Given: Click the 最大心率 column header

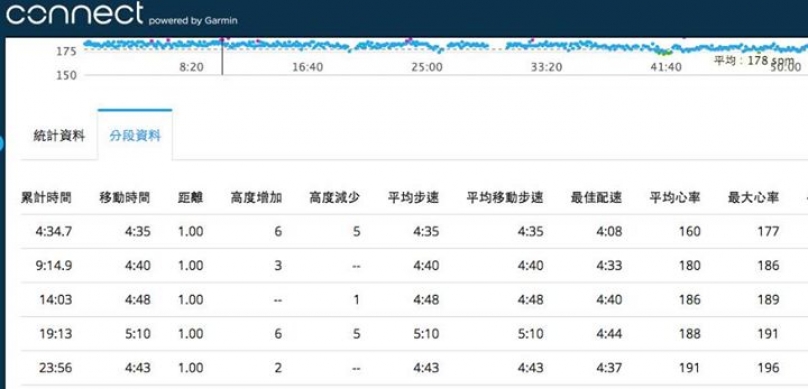Looking at the screenshot, I should click(x=754, y=197).
